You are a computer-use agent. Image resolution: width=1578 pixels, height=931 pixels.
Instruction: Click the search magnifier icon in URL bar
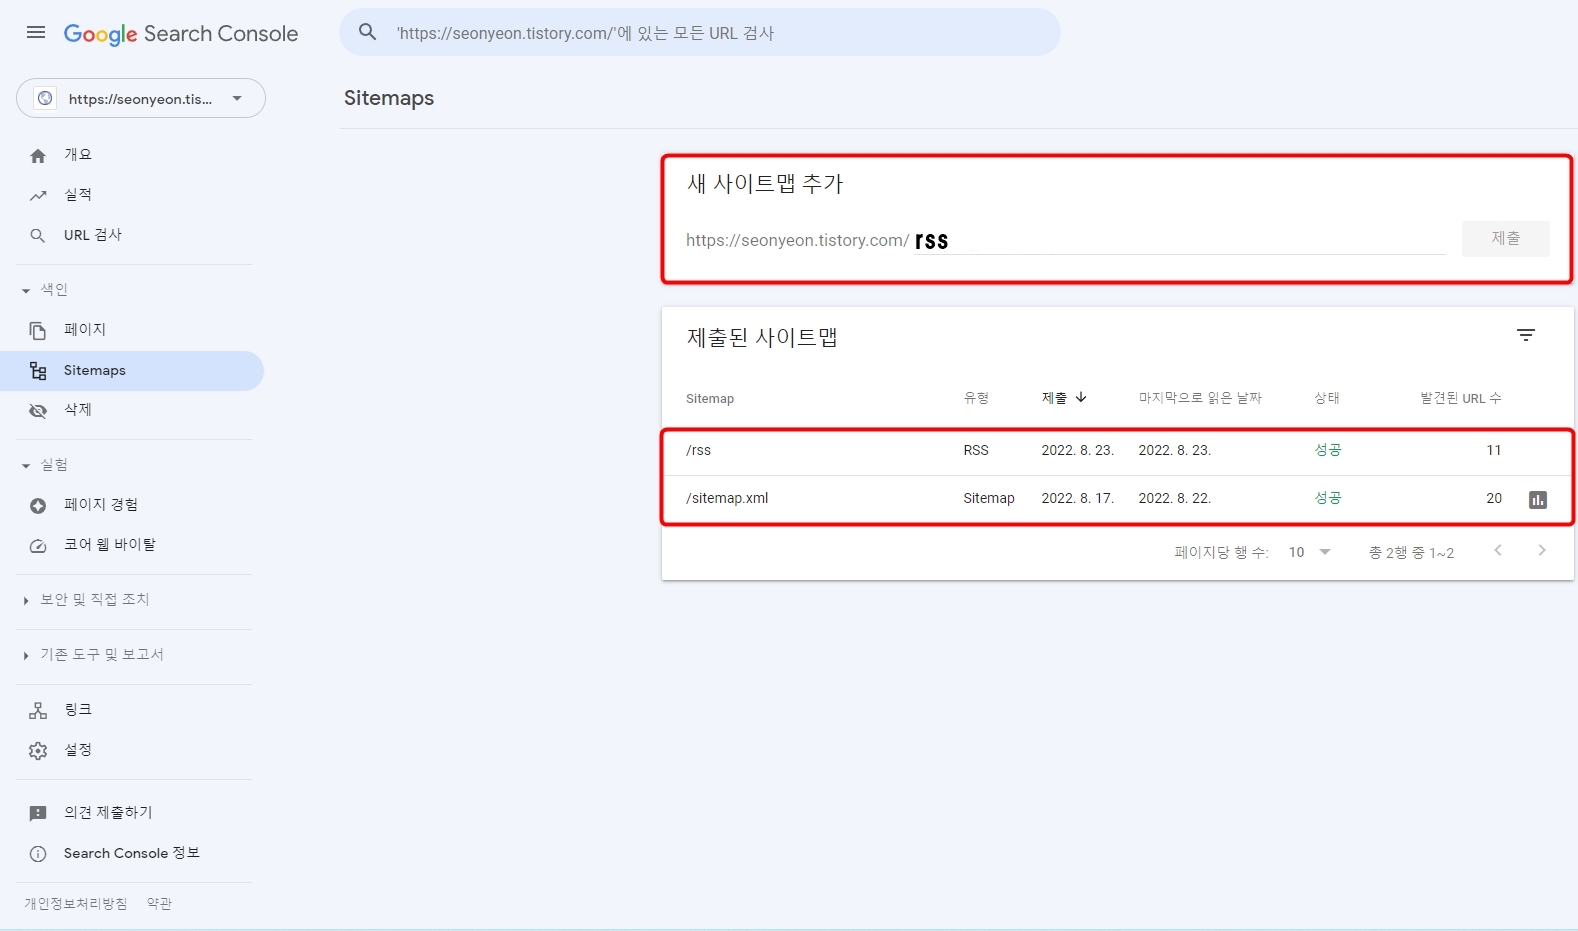(368, 32)
